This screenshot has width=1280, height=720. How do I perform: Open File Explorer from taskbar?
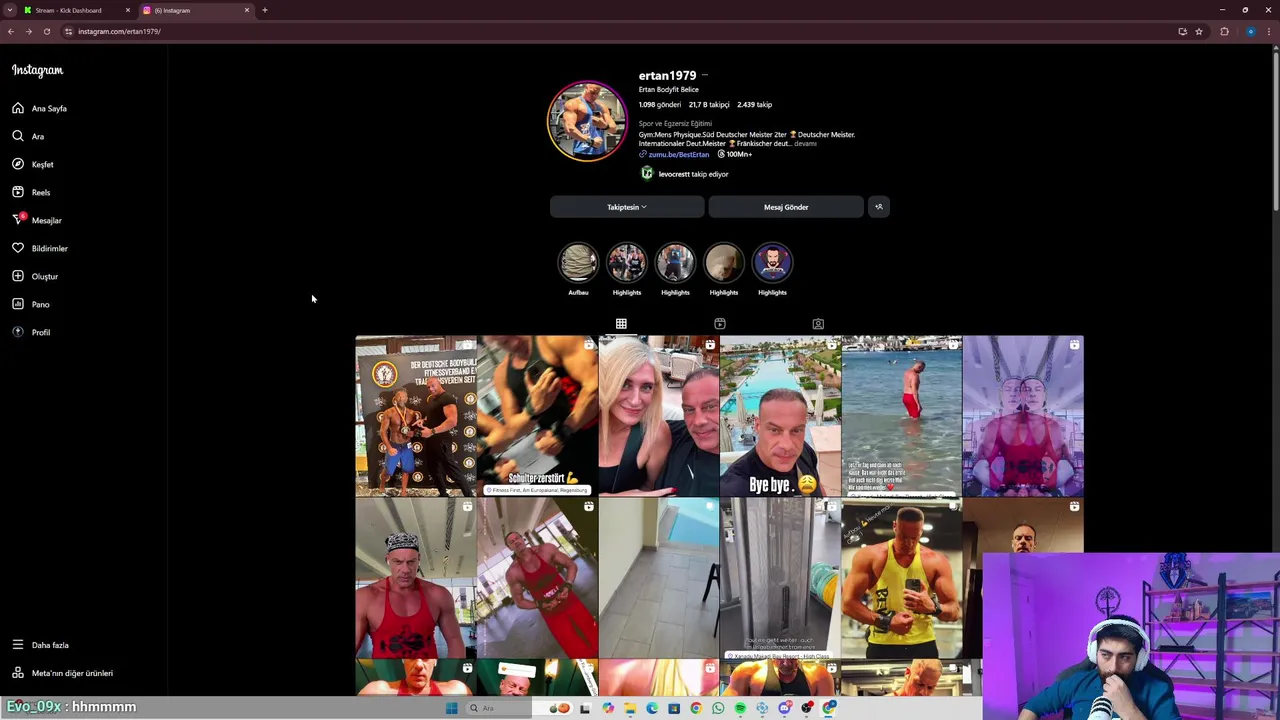630,708
